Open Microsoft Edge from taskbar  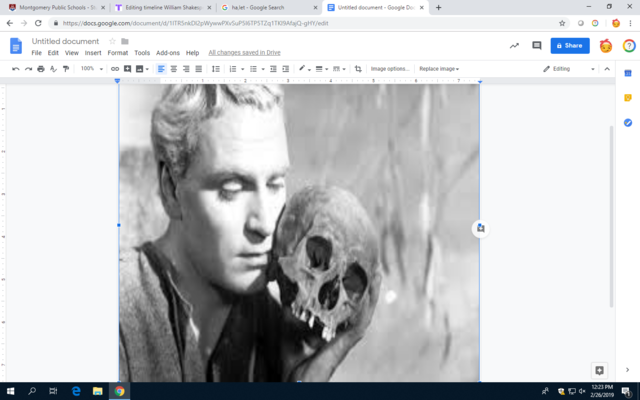tap(76, 391)
